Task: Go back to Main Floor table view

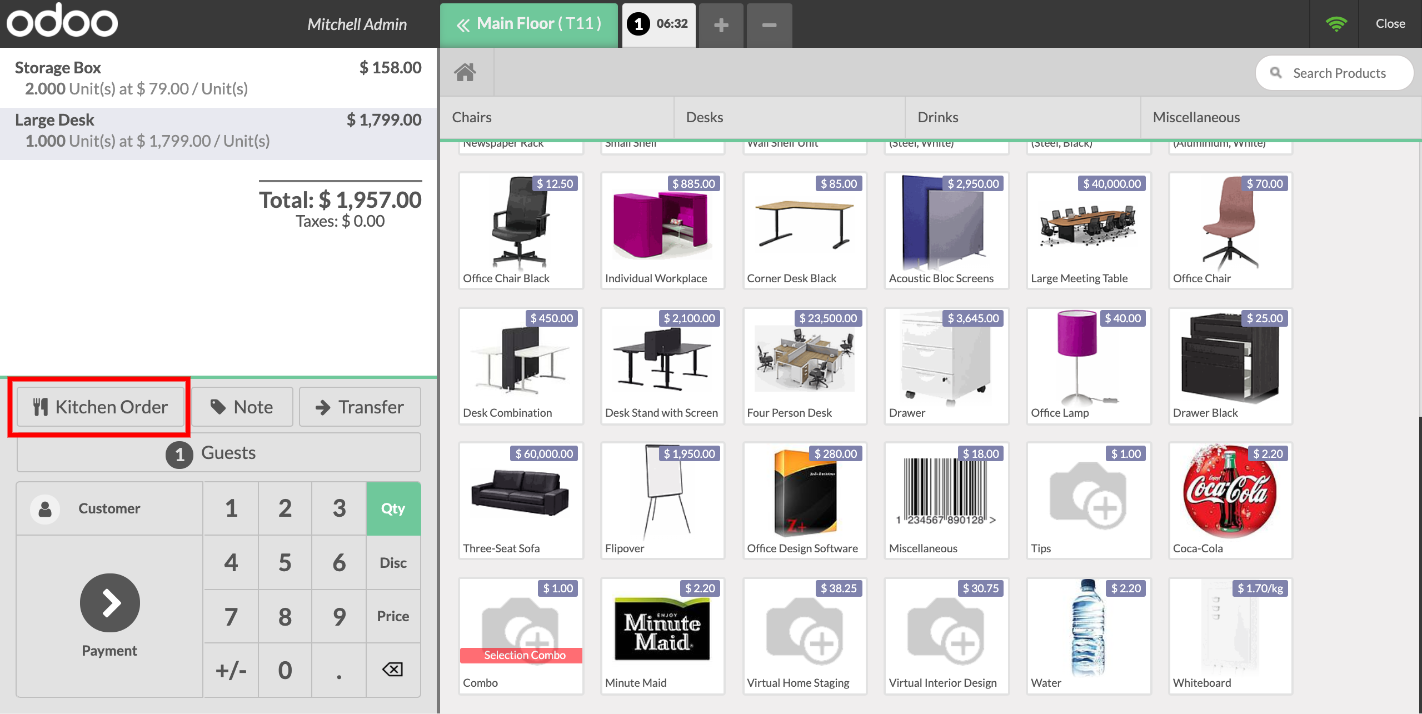Action: pos(529,24)
